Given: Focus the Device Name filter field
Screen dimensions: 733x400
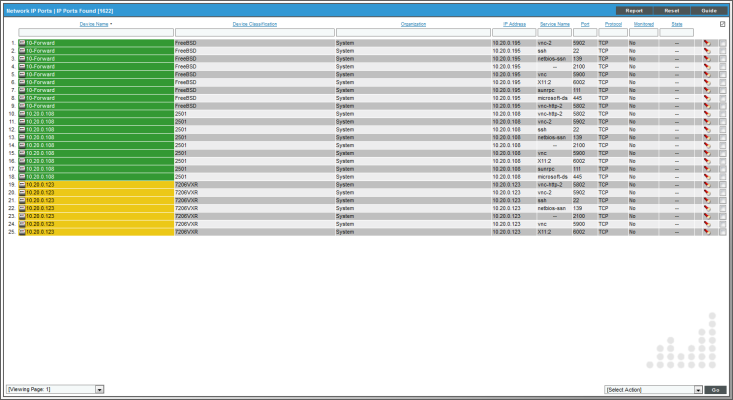Looking at the screenshot, I should [96, 33].
